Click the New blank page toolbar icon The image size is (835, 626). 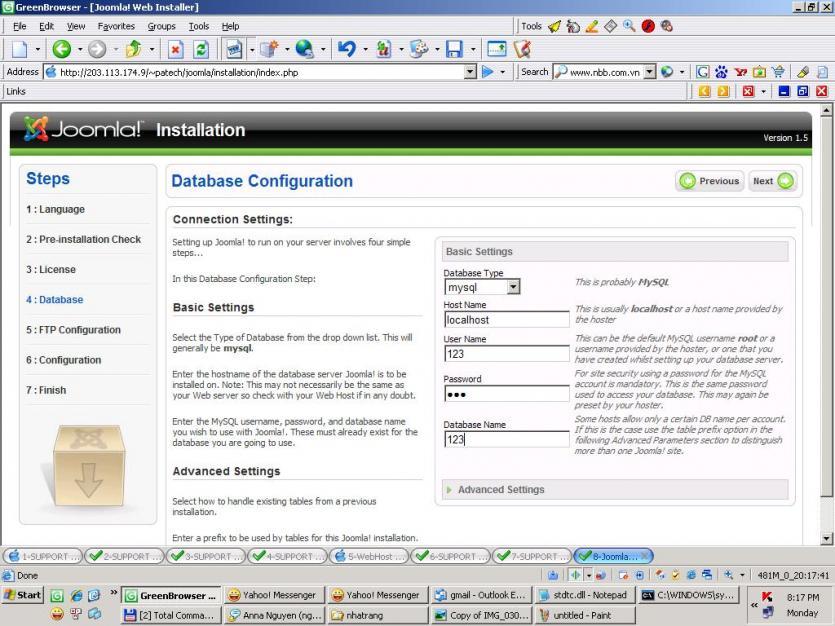(x=20, y=50)
